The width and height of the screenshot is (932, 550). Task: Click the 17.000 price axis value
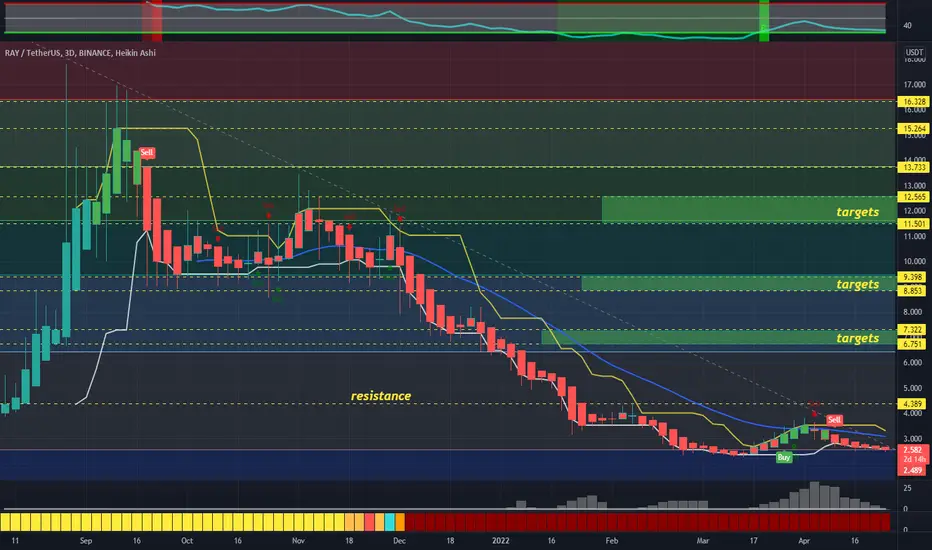pyautogui.click(x=915, y=85)
